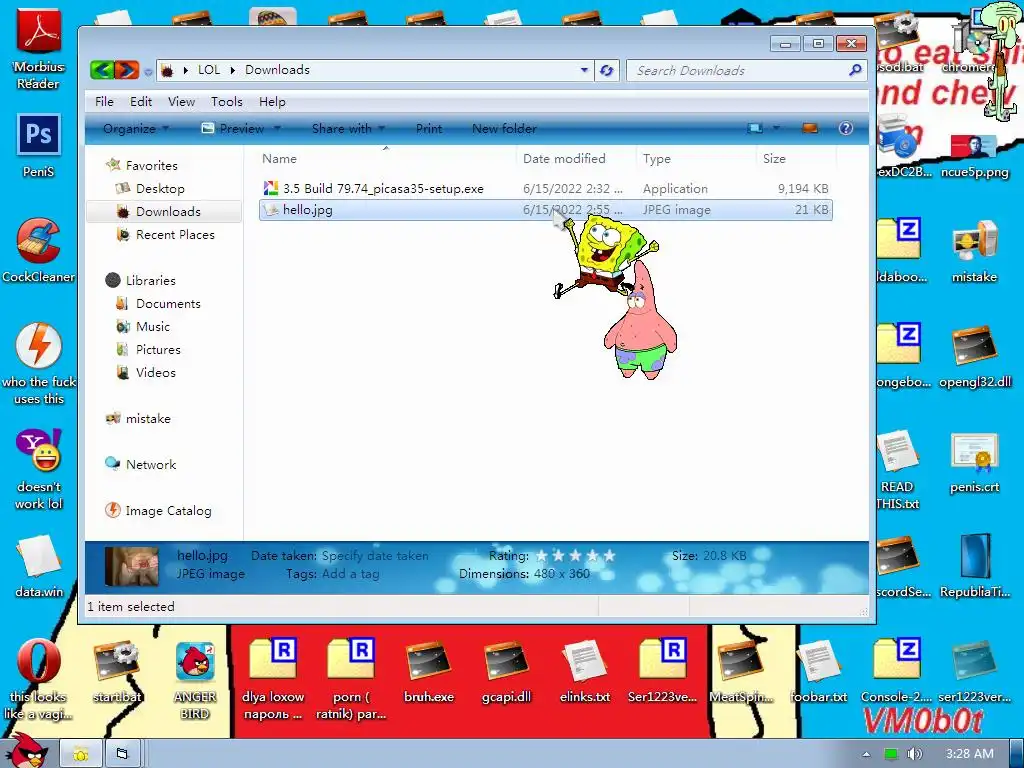1024x768 pixels.
Task: Set rating to three stars
Action: pos(575,556)
